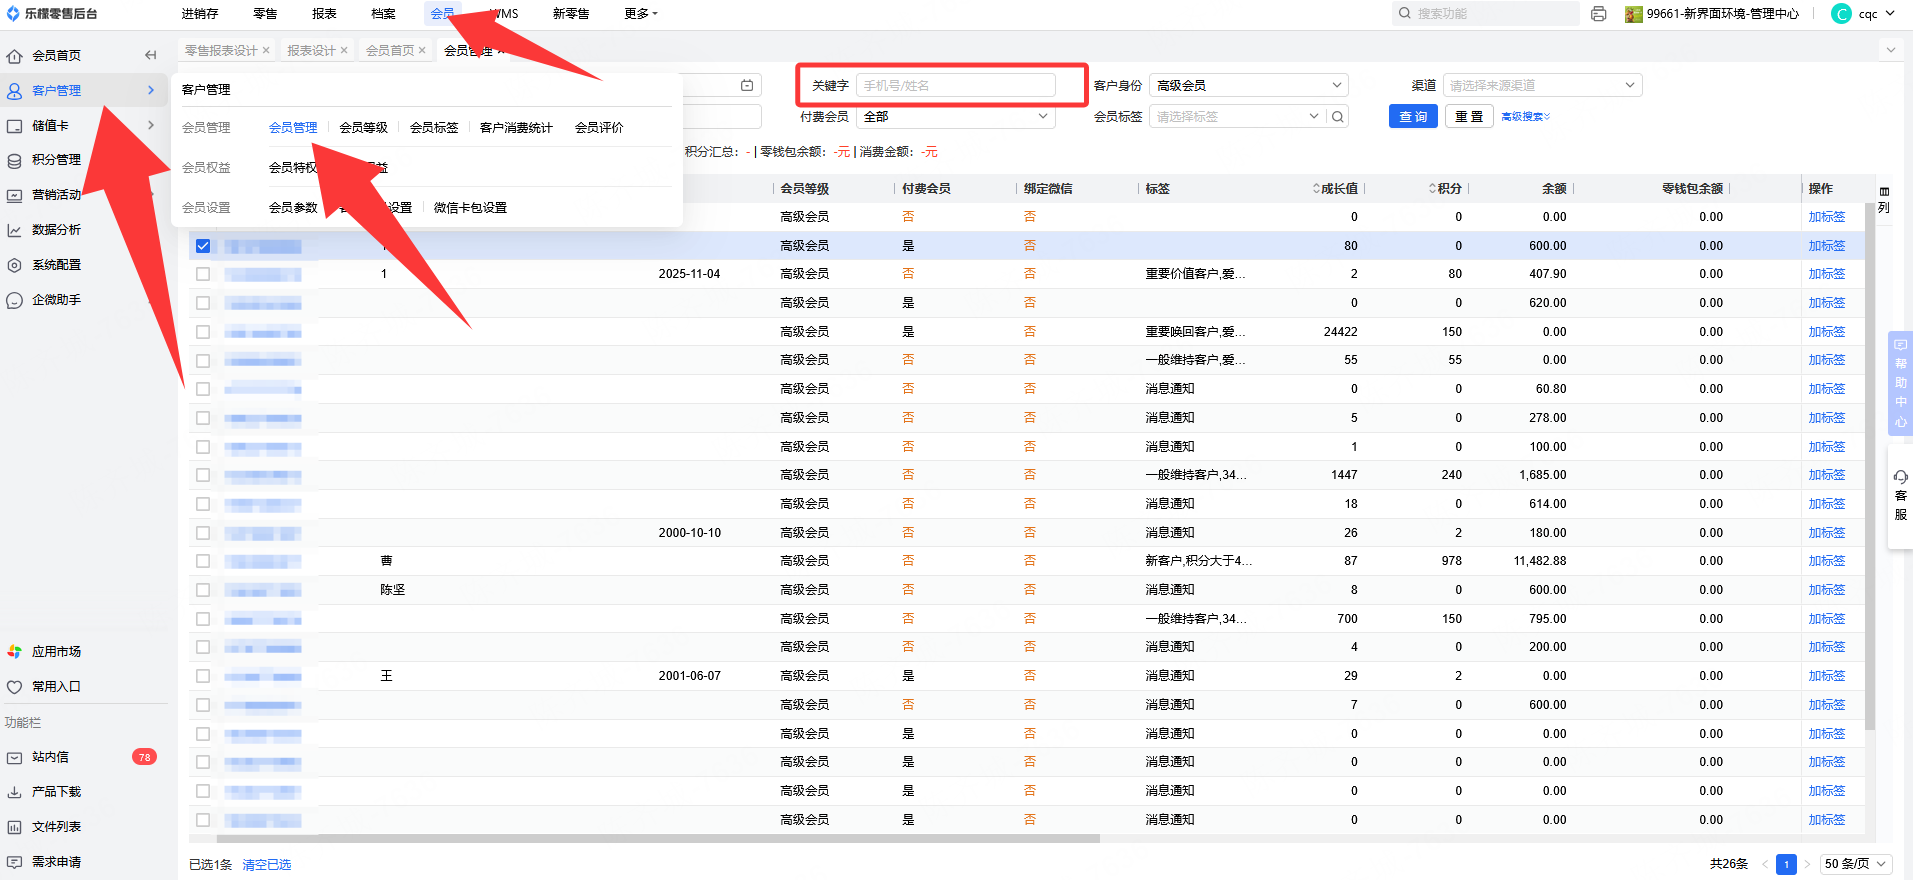Close the 报表设计 tab
Screen dimensions: 1913x880
344,51
